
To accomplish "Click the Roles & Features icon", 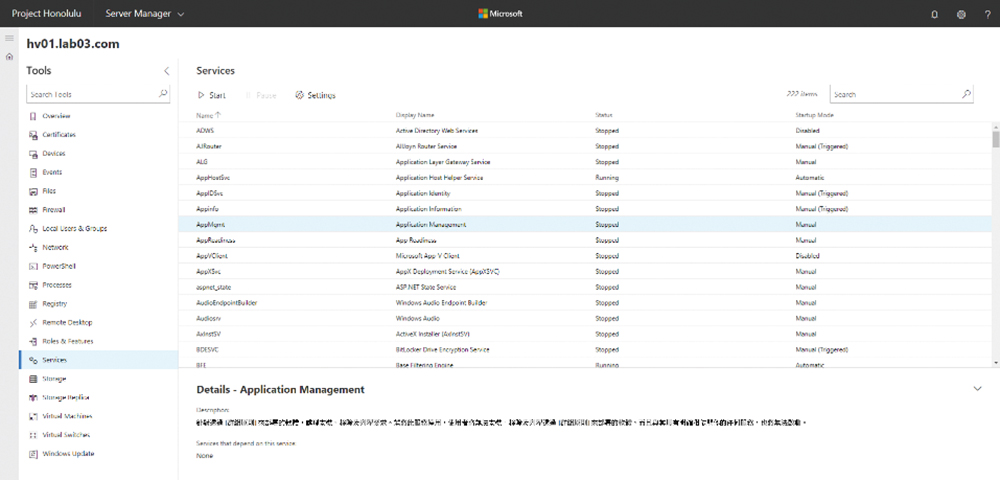I will tap(33, 342).
